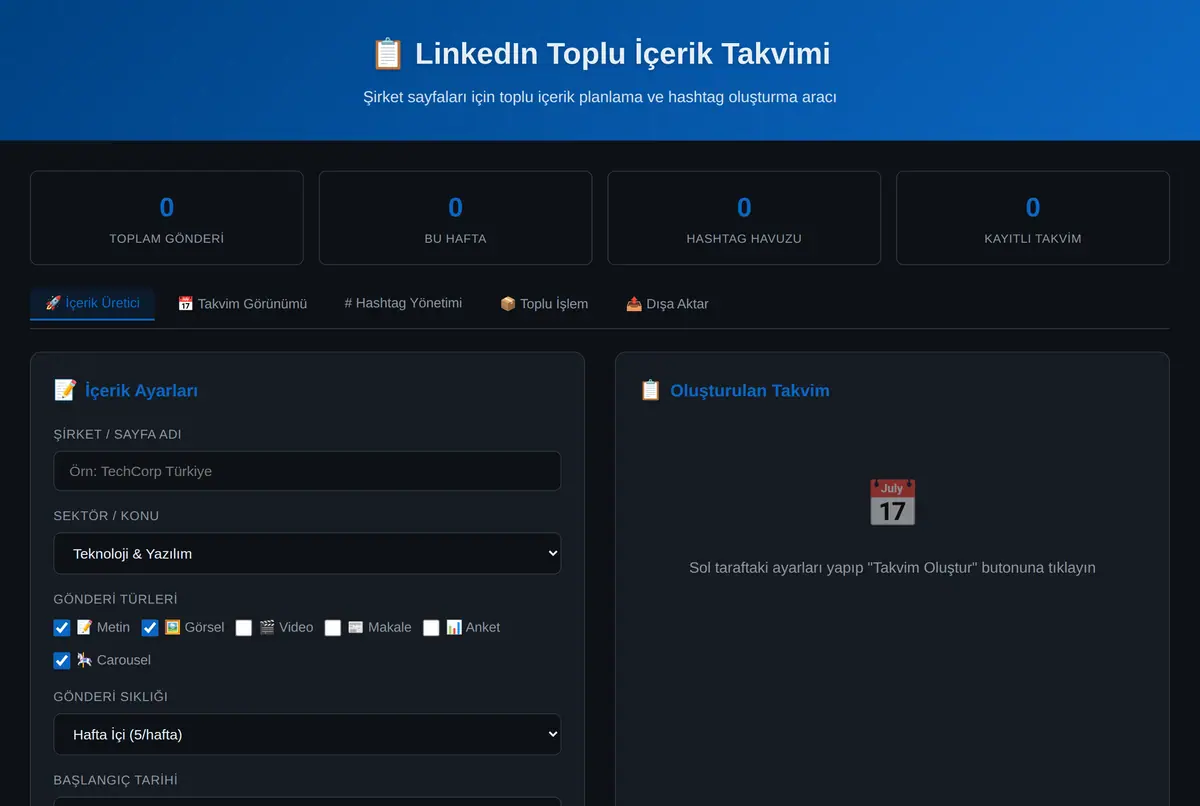
Task: Switch to Takvim Görünümü tab
Action: (x=242, y=303)
